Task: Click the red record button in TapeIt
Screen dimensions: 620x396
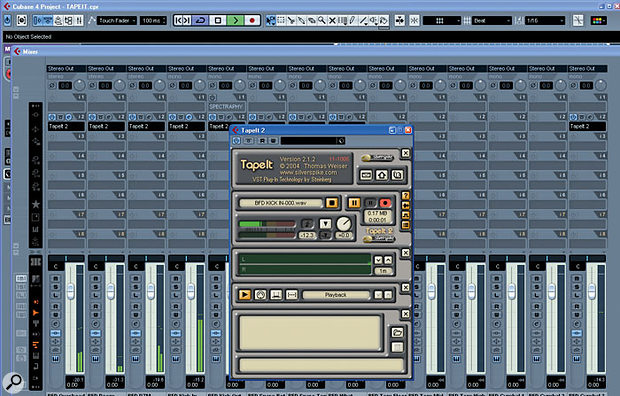Action: pos(385,203)
